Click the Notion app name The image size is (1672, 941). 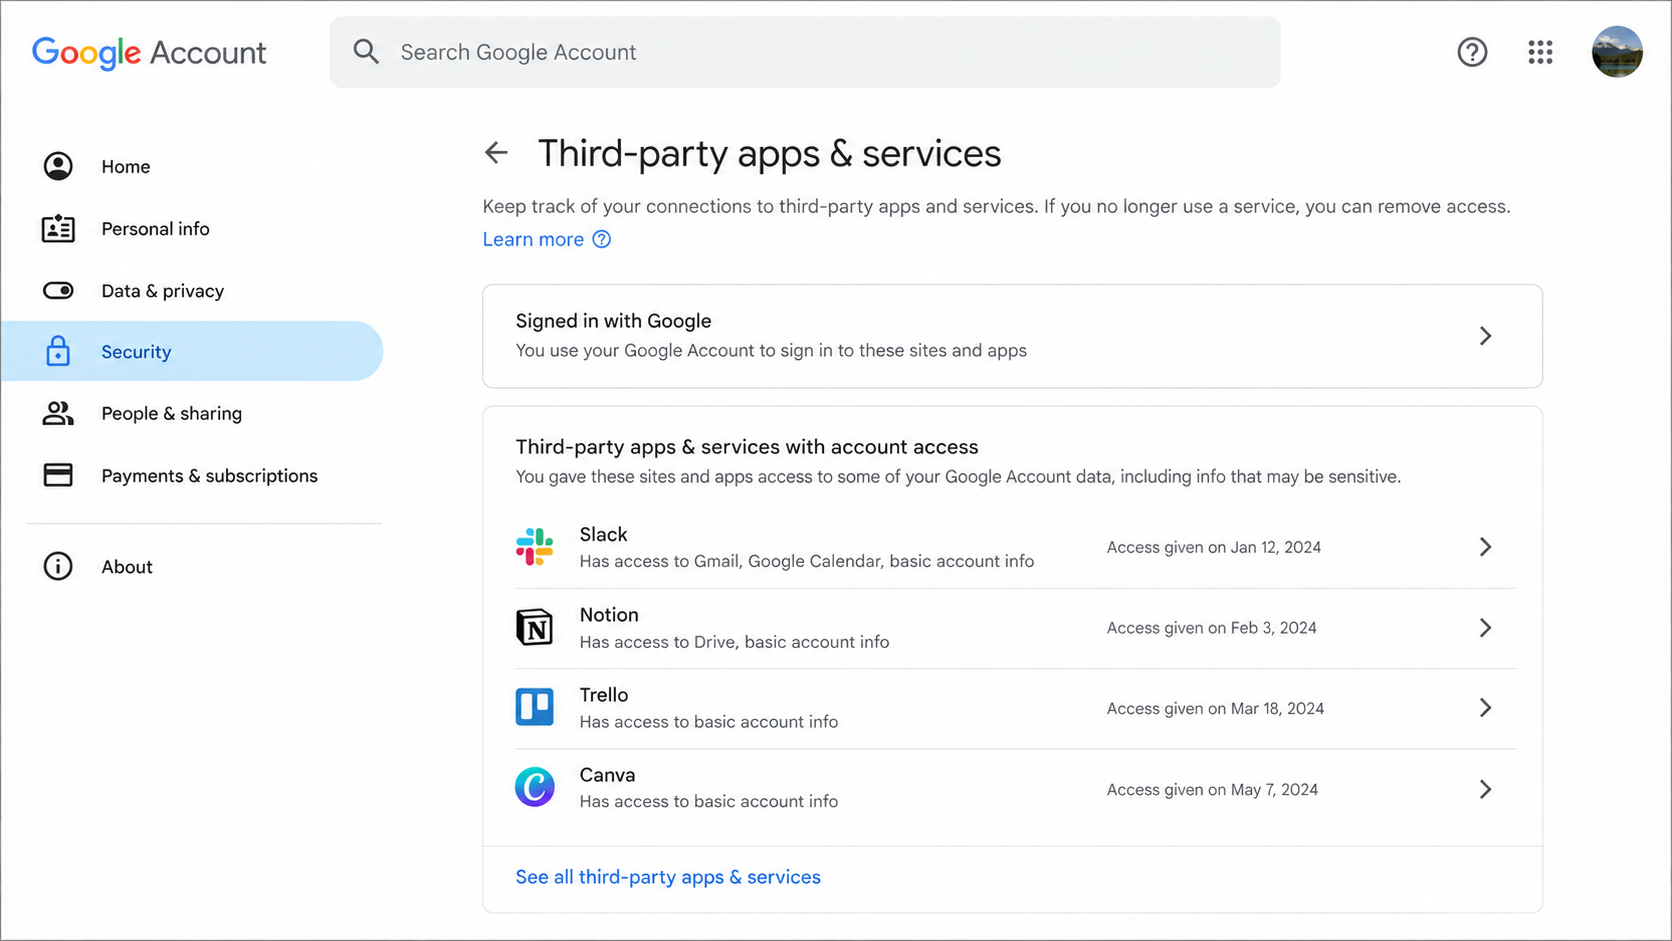pos(609,615)
